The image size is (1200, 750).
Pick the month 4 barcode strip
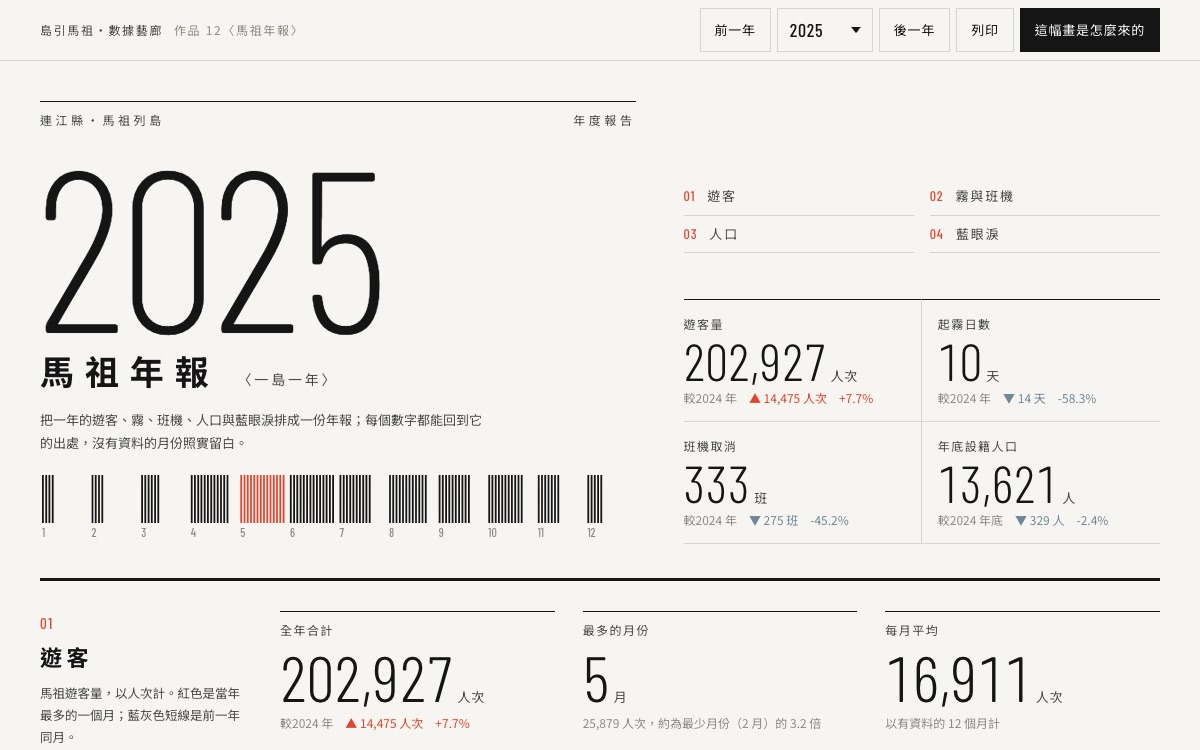pos(210,499)
